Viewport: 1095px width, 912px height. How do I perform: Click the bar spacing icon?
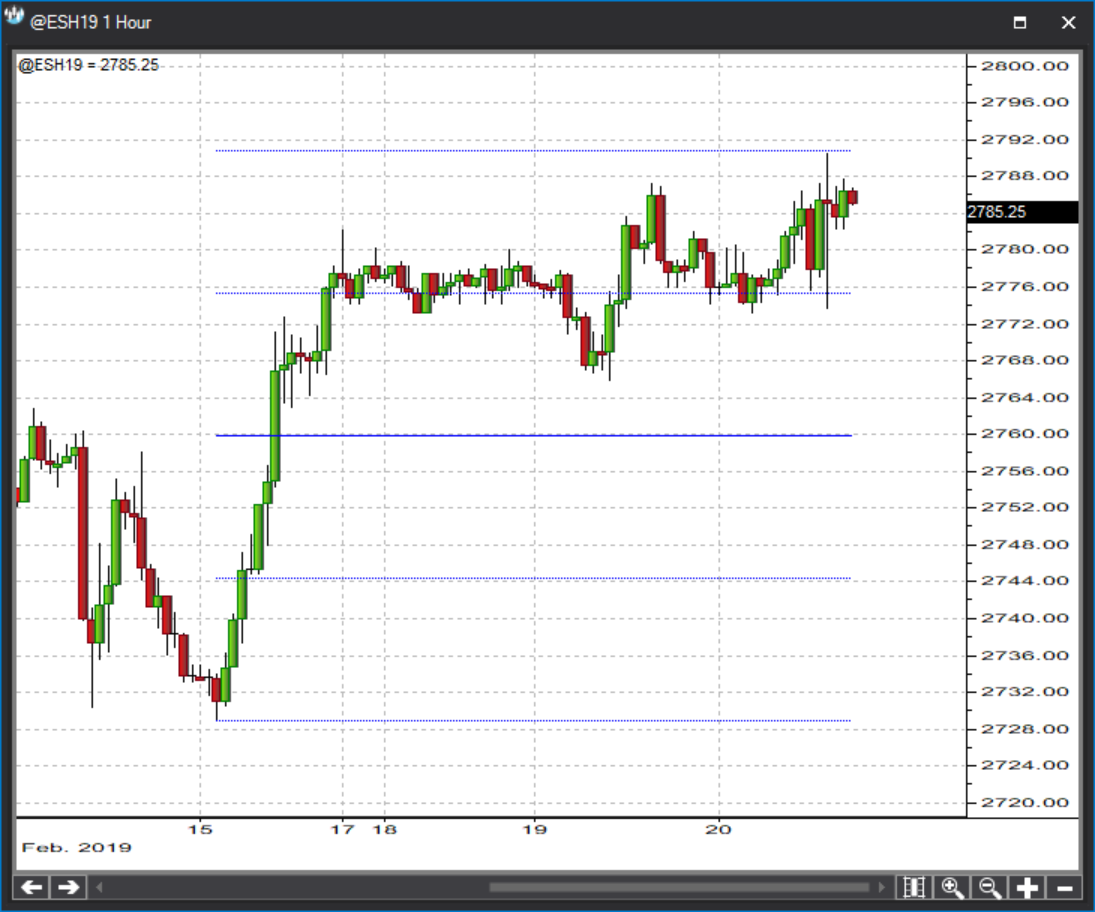pos(914,888)
